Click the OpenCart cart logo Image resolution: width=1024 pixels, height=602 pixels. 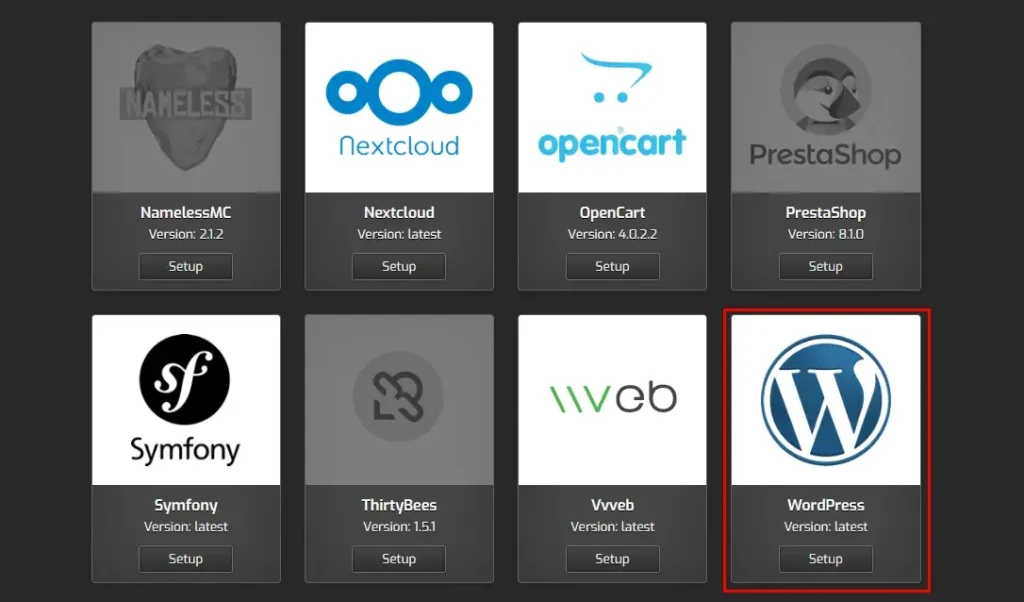click(x=612, y=108)
